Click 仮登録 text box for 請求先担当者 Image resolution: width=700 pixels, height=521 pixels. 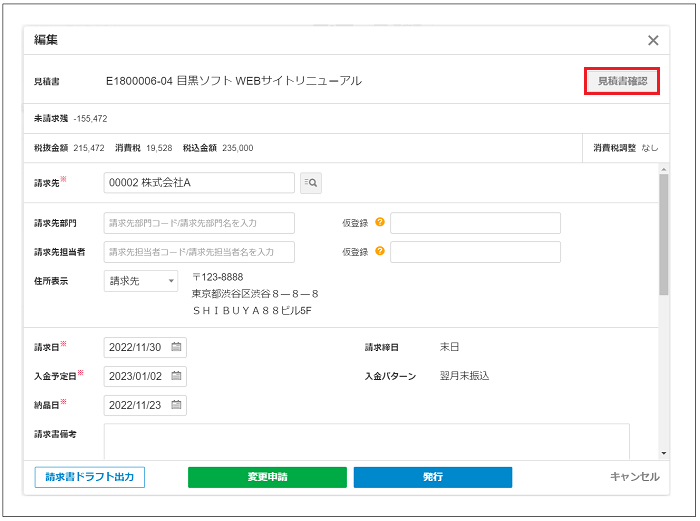point(475,252)
